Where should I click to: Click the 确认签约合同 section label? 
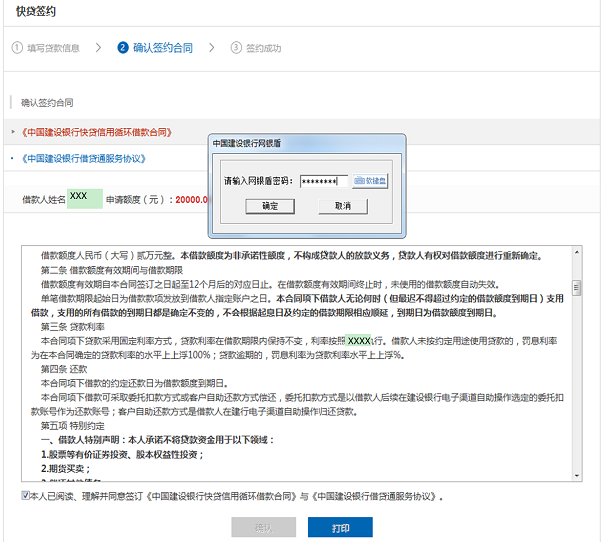pos(47,103)
